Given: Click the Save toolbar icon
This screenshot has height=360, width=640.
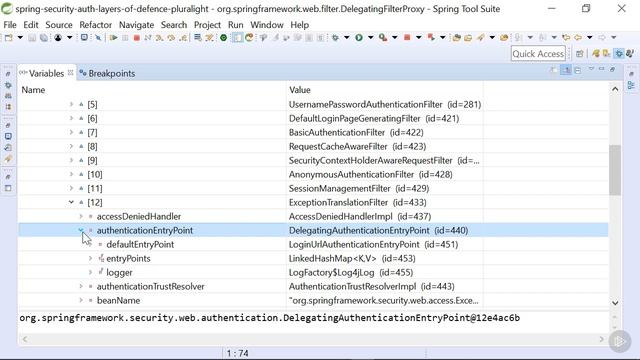Looking at the screenshot, I should point(32,38).
